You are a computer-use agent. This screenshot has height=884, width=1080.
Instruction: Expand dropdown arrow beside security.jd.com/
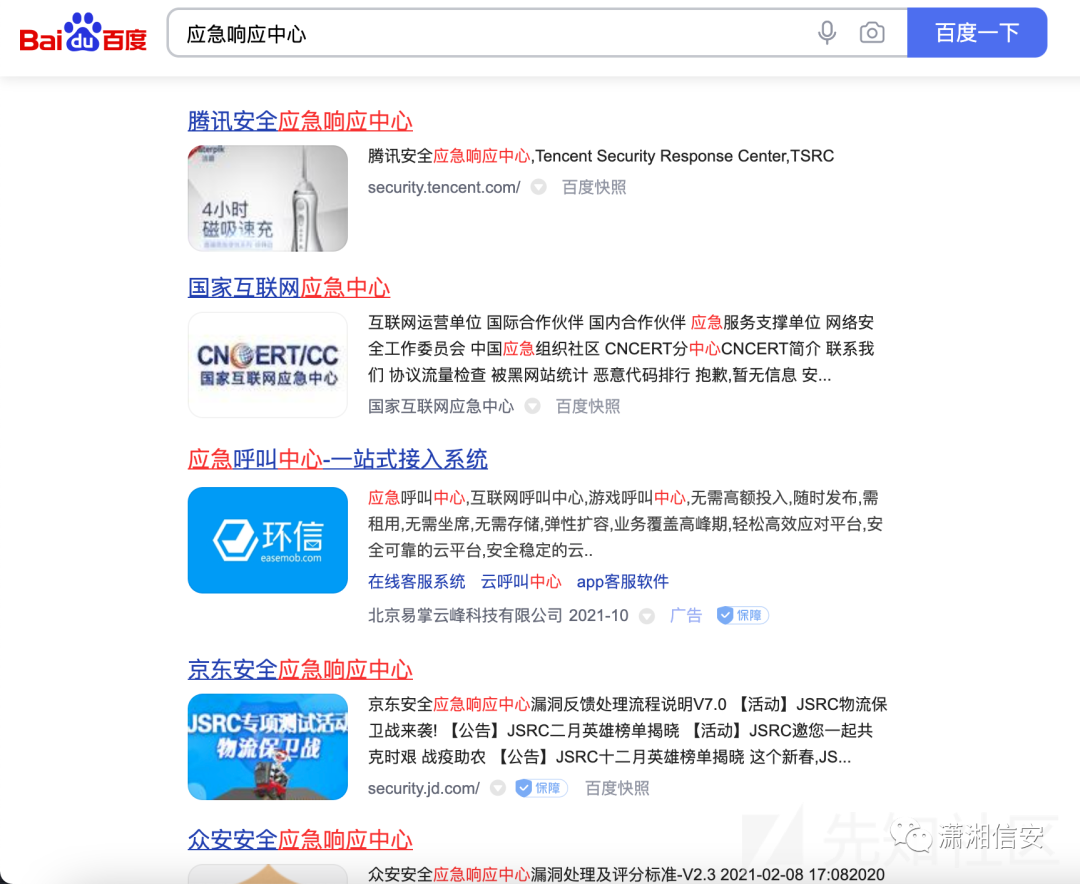click(497, 788)
